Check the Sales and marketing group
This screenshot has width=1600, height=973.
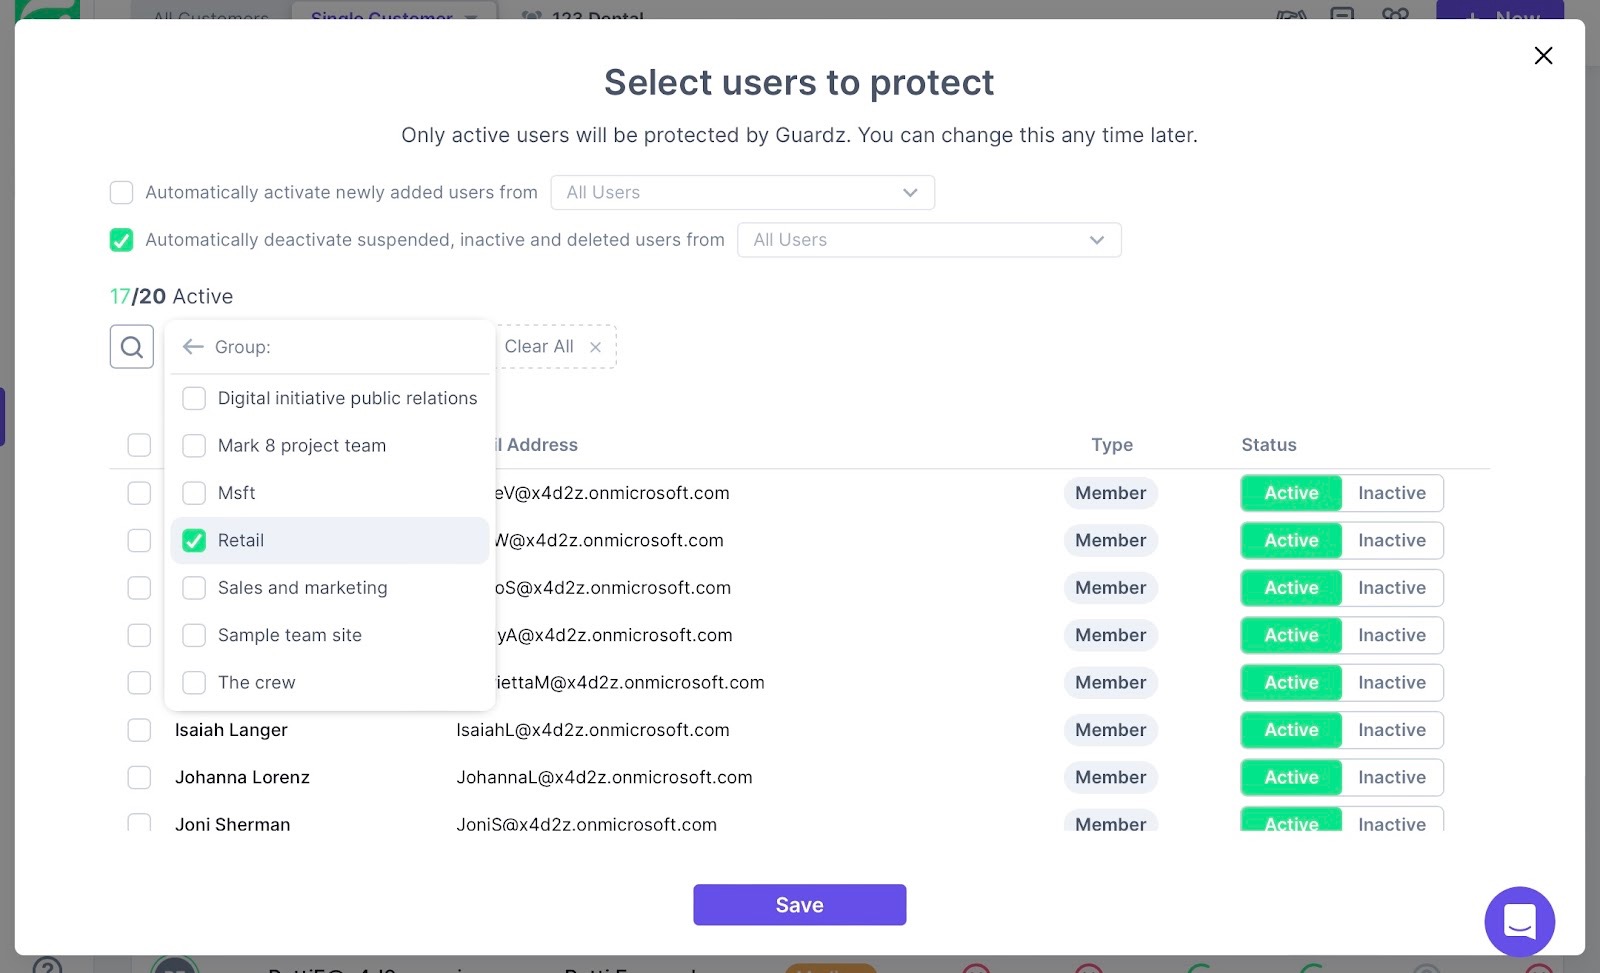(194, 588)
